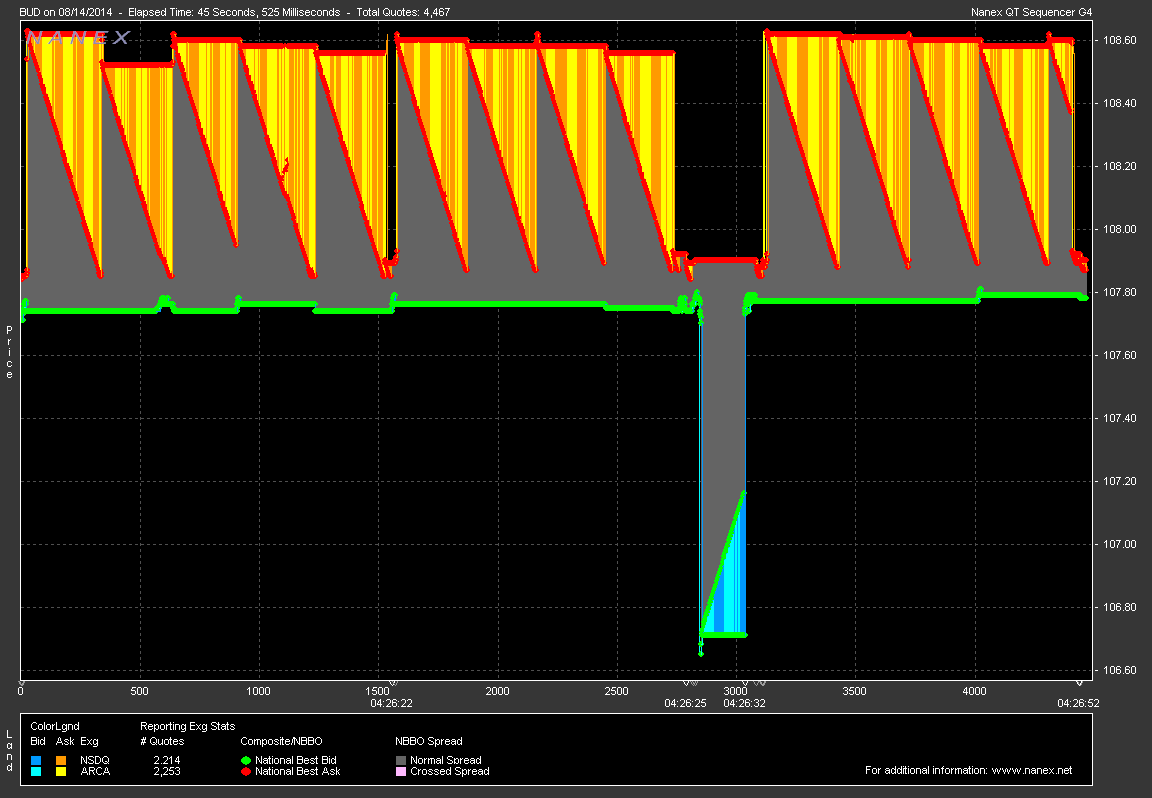Click the 2000 tick on the x-axis
1152x798 pixels.
(x=497, y=691)
